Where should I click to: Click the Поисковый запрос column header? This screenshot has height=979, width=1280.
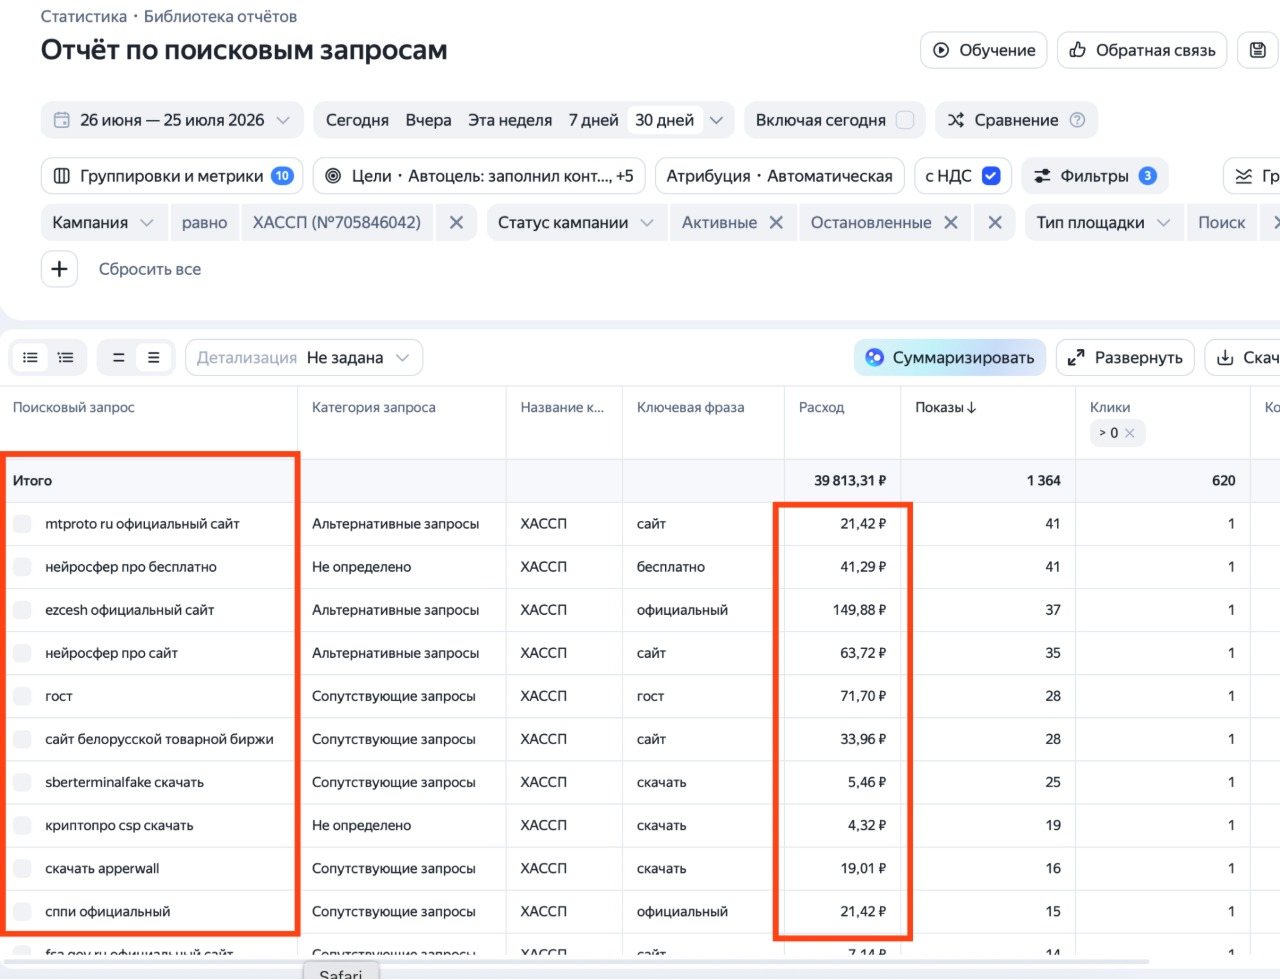pyautogui.click(x=74, y=407)
